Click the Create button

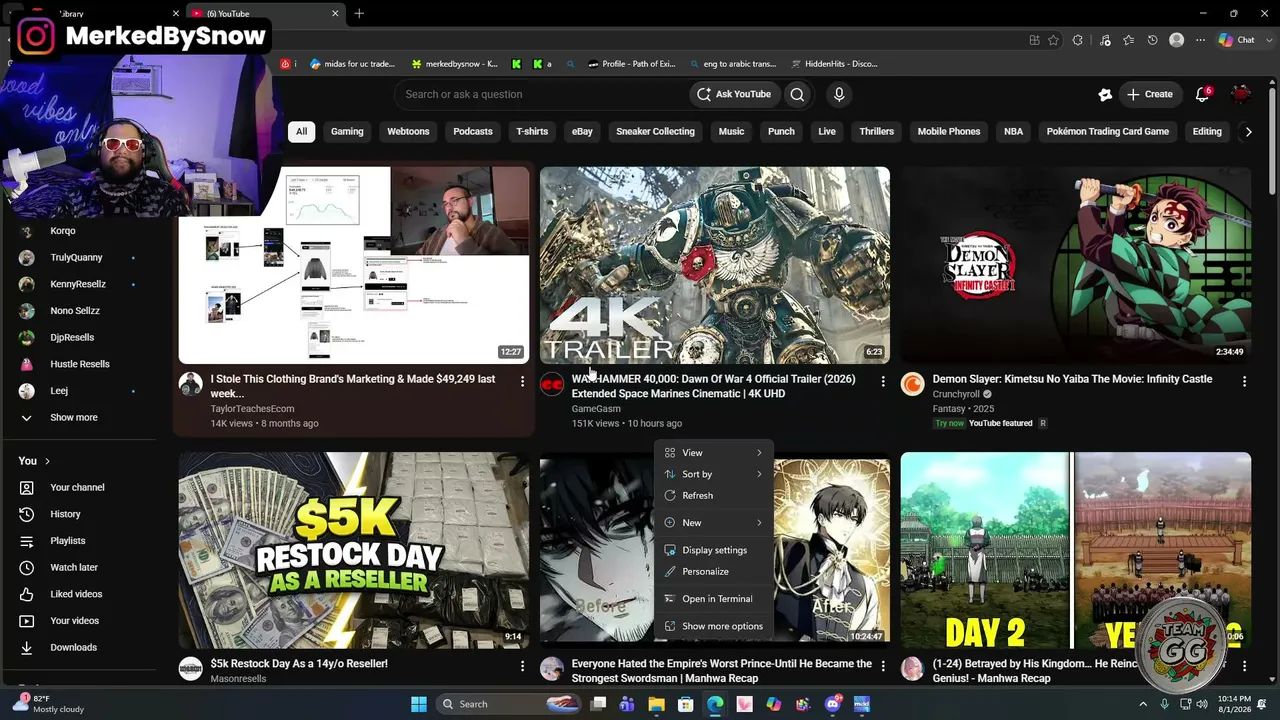(1150, 94)
